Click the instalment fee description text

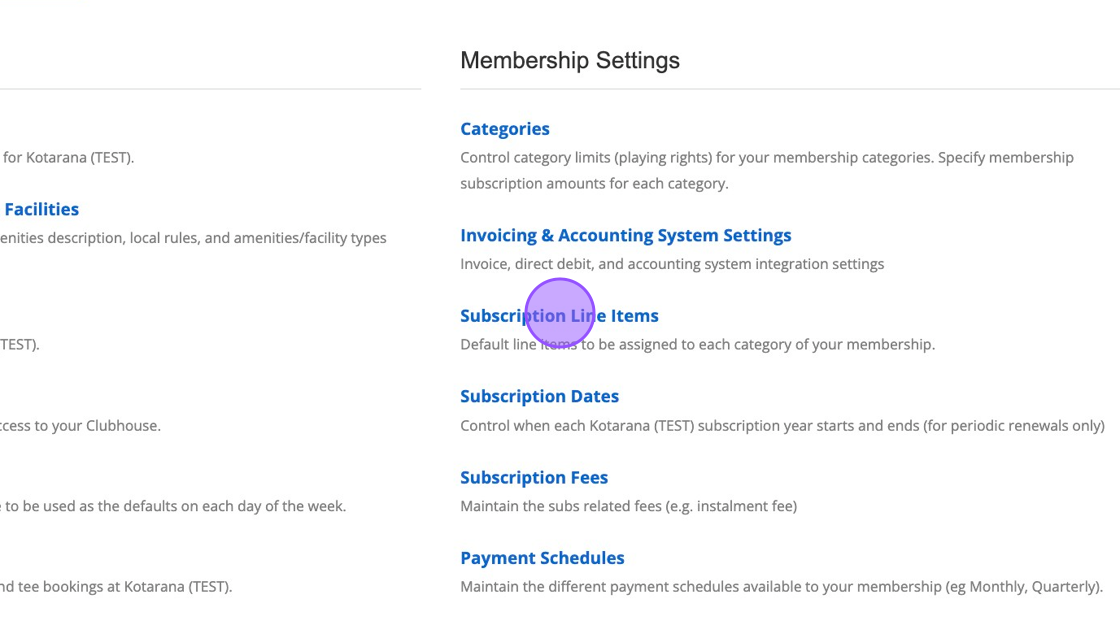[628, 506]
